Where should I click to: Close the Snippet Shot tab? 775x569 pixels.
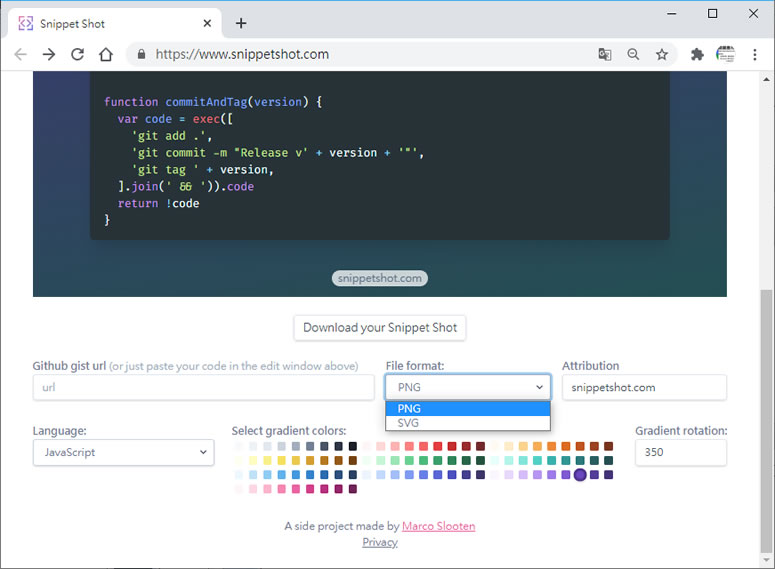[x=207, y=23]
